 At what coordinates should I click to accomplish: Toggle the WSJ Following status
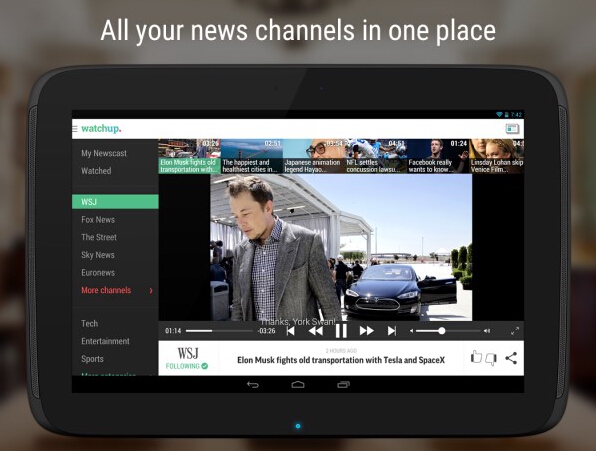(x=187, y=366)
